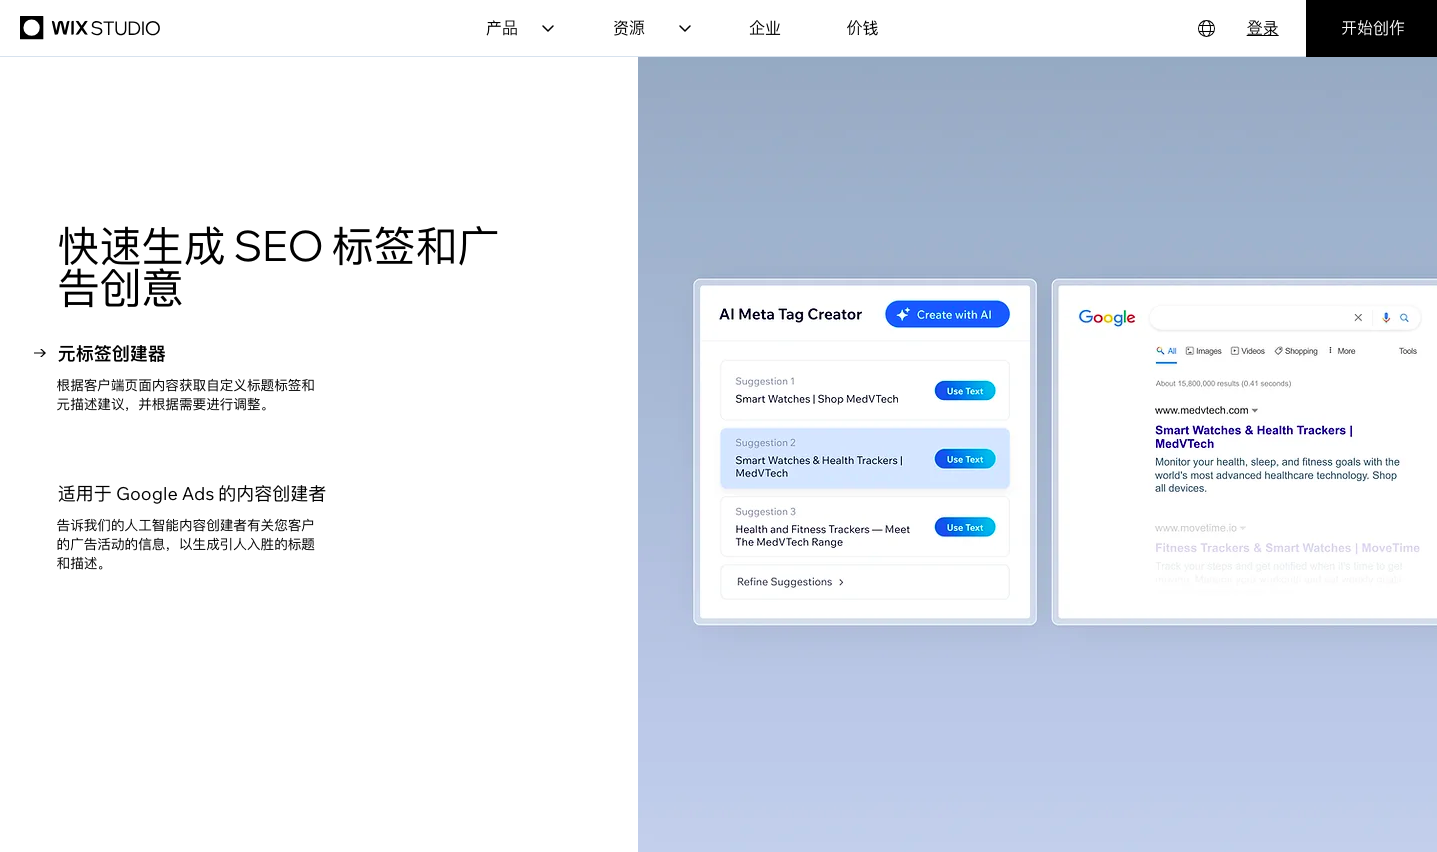The image size is (1437, 852).
Task: Expand Refine Suggestions
Action: pyautogui.click(x=790, y=582)
